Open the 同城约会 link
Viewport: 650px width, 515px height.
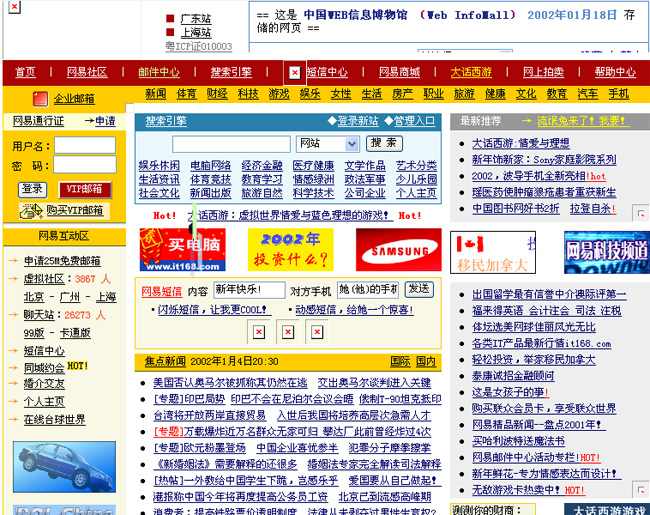point(44,367)
